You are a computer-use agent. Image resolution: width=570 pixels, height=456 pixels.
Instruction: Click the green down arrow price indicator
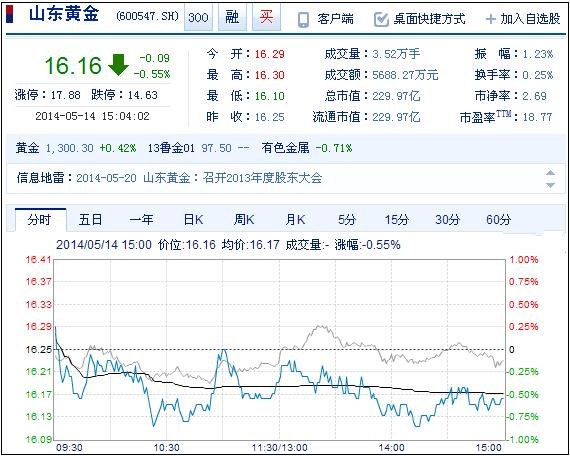pos(119,65)
